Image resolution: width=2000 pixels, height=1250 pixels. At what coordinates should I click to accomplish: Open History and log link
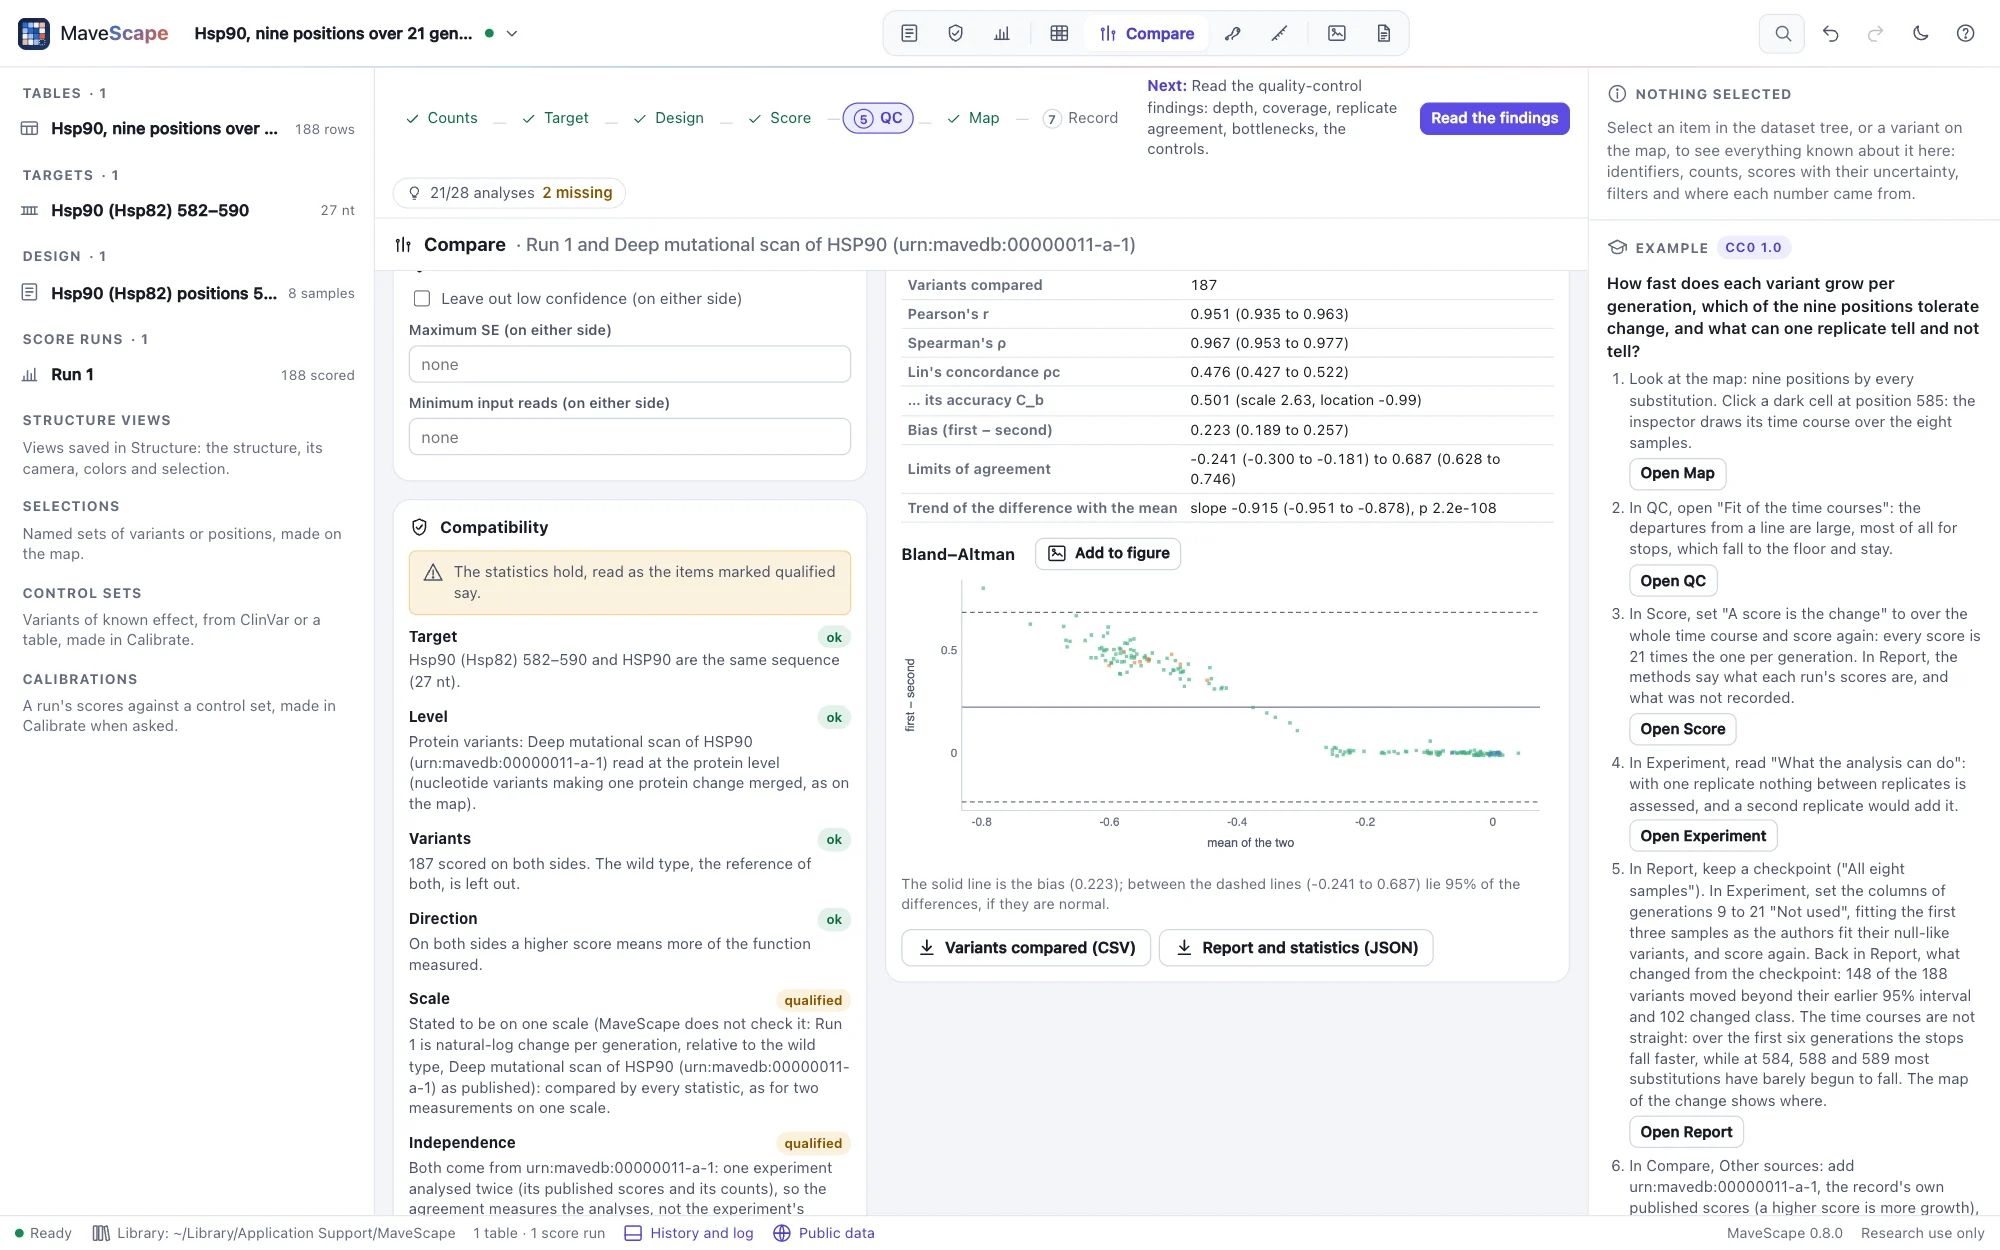pyautogui.click(x=689, y=1233)
